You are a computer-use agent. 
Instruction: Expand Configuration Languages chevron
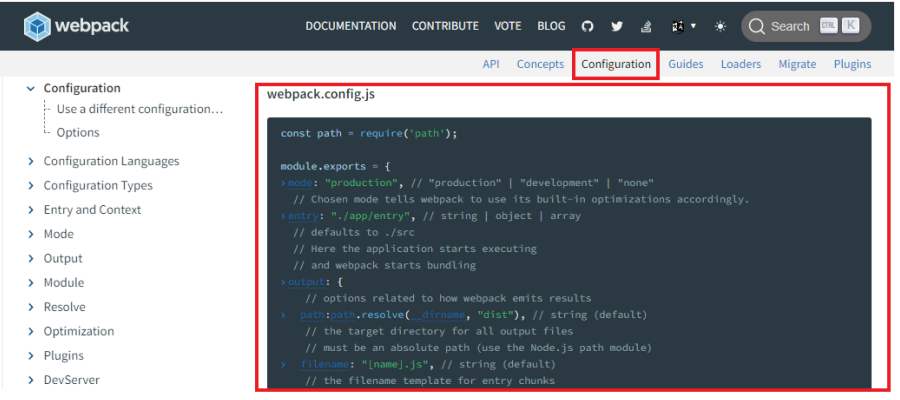[31, 161]
